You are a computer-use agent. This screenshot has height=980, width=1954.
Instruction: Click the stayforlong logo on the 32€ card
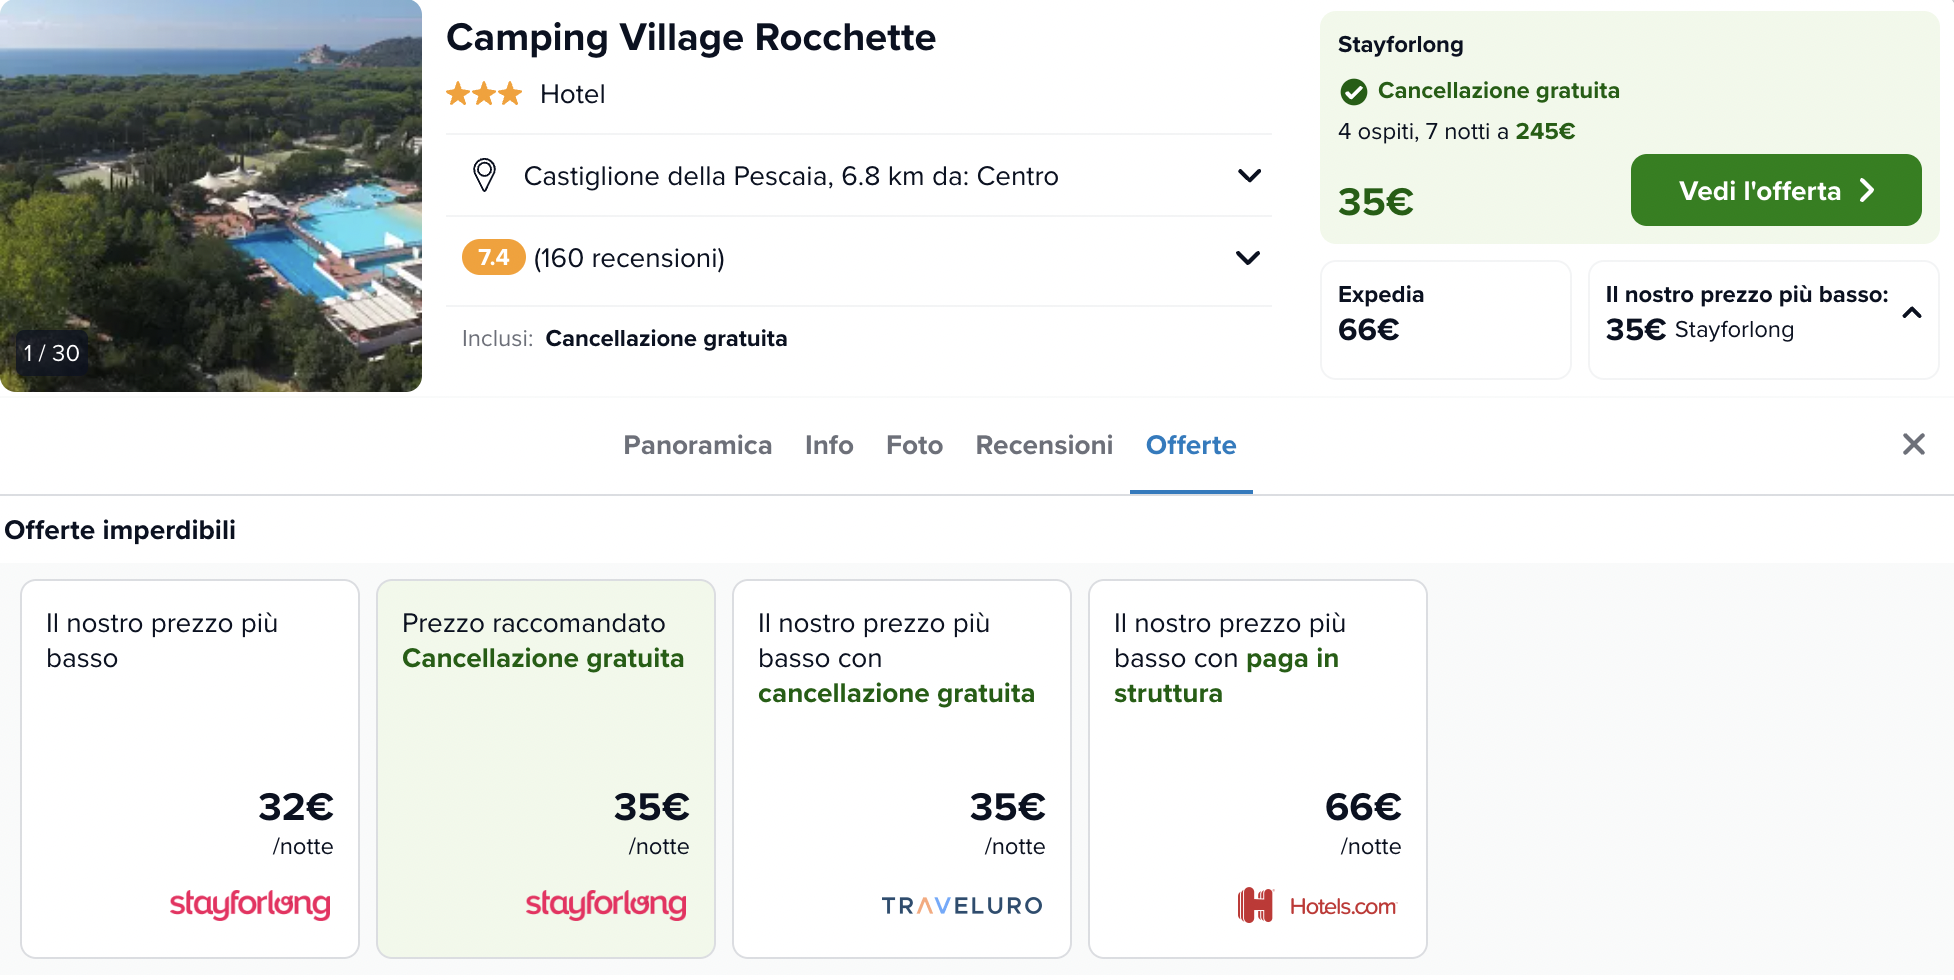[x=250, y=904]
